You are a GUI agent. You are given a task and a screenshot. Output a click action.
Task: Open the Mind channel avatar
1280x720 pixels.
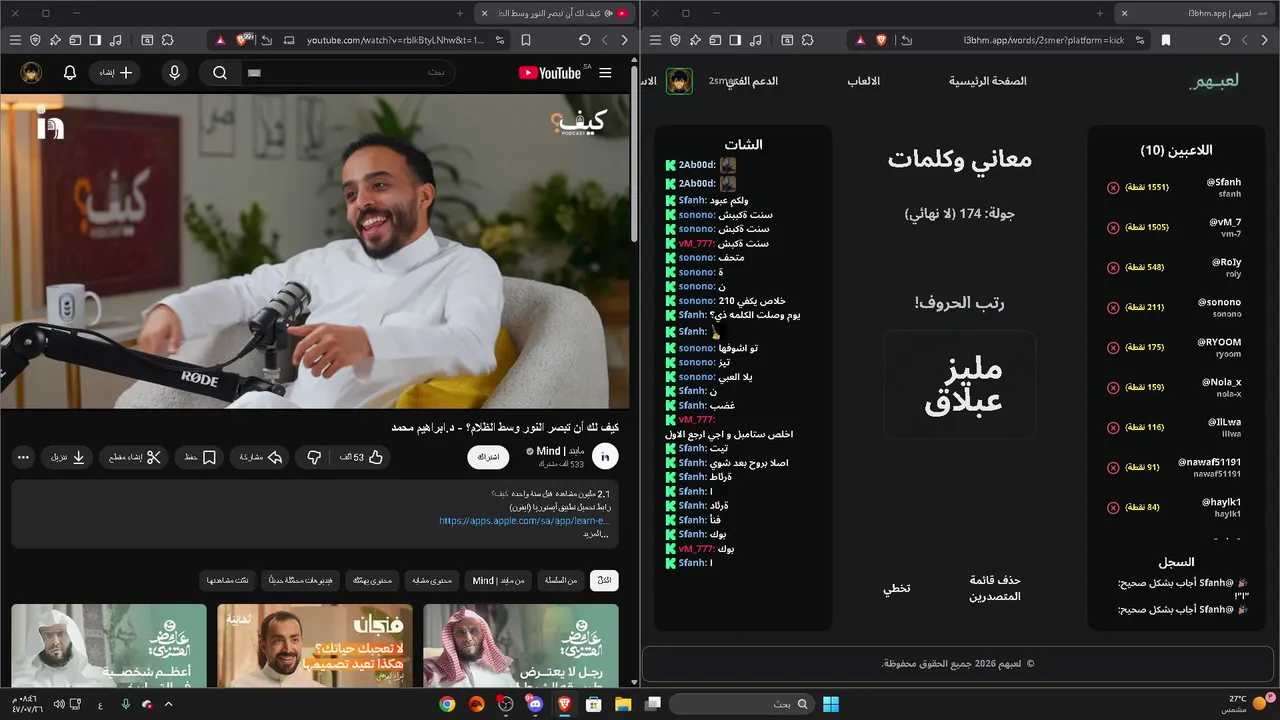click(605, 457)
